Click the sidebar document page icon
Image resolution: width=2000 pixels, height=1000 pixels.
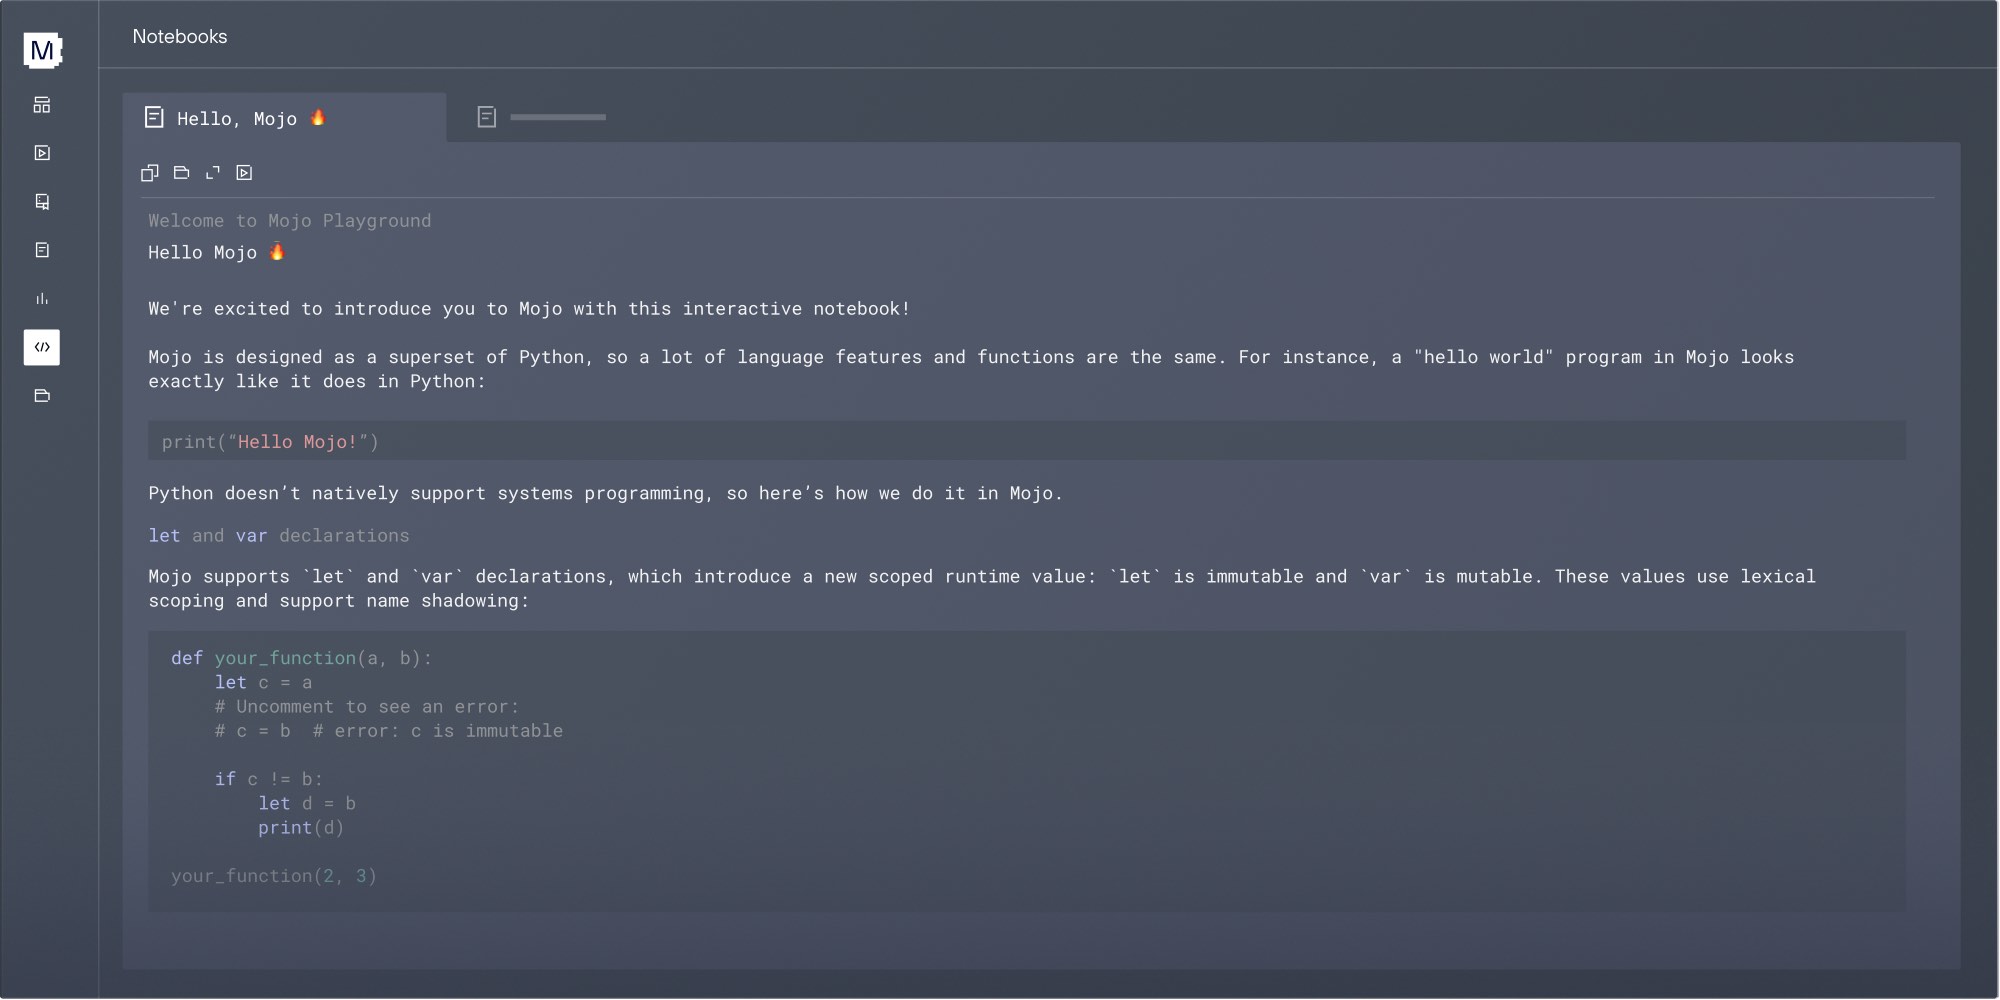point(42,250)
